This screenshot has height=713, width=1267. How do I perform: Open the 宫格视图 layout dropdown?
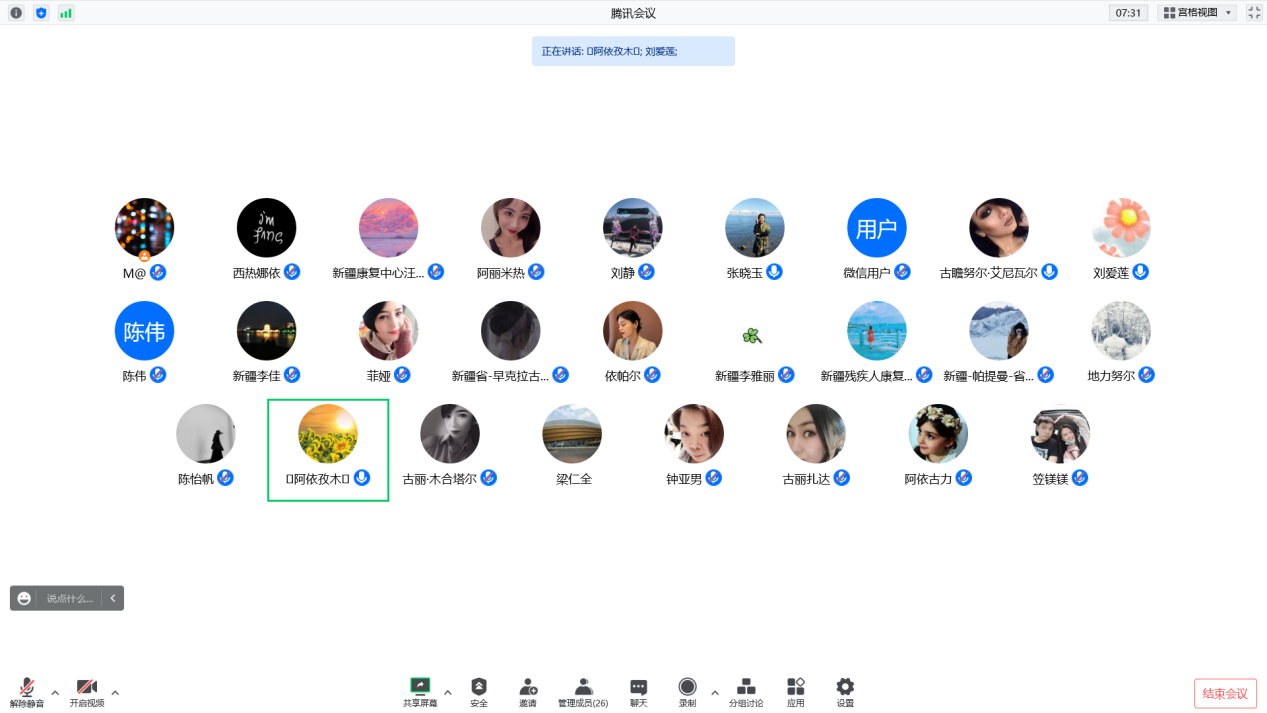(1197, 13)
